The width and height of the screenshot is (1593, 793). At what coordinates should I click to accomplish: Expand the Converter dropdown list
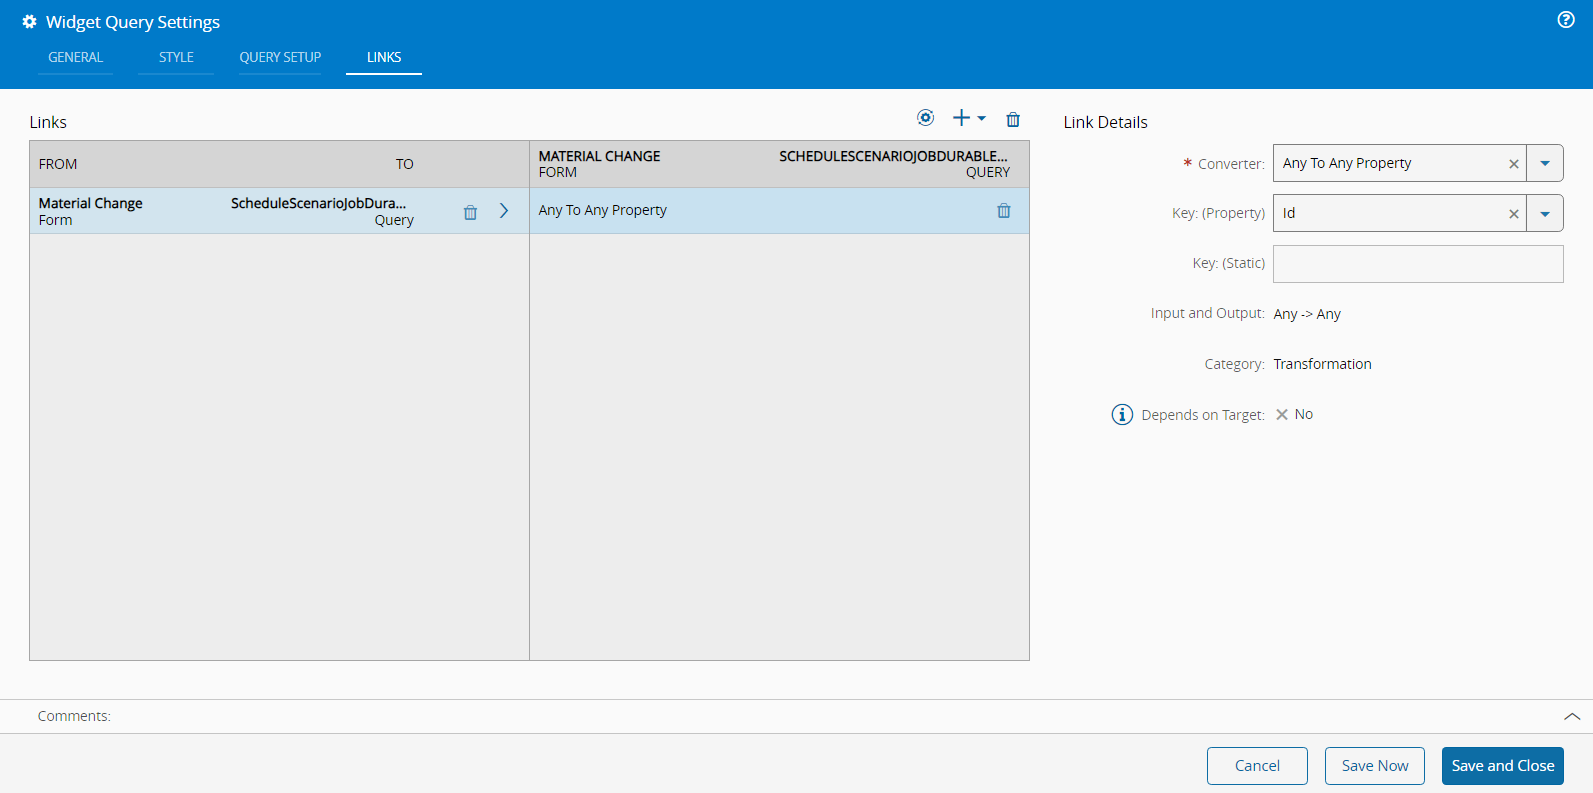pyautogui.click(x=1545, y=164)
